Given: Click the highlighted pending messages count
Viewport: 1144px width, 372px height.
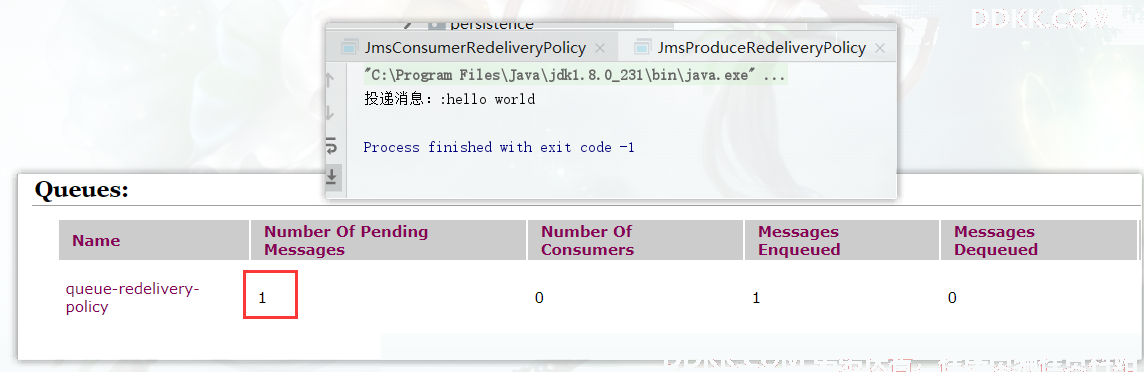Looking at the screenshot, I should [270, 294].
